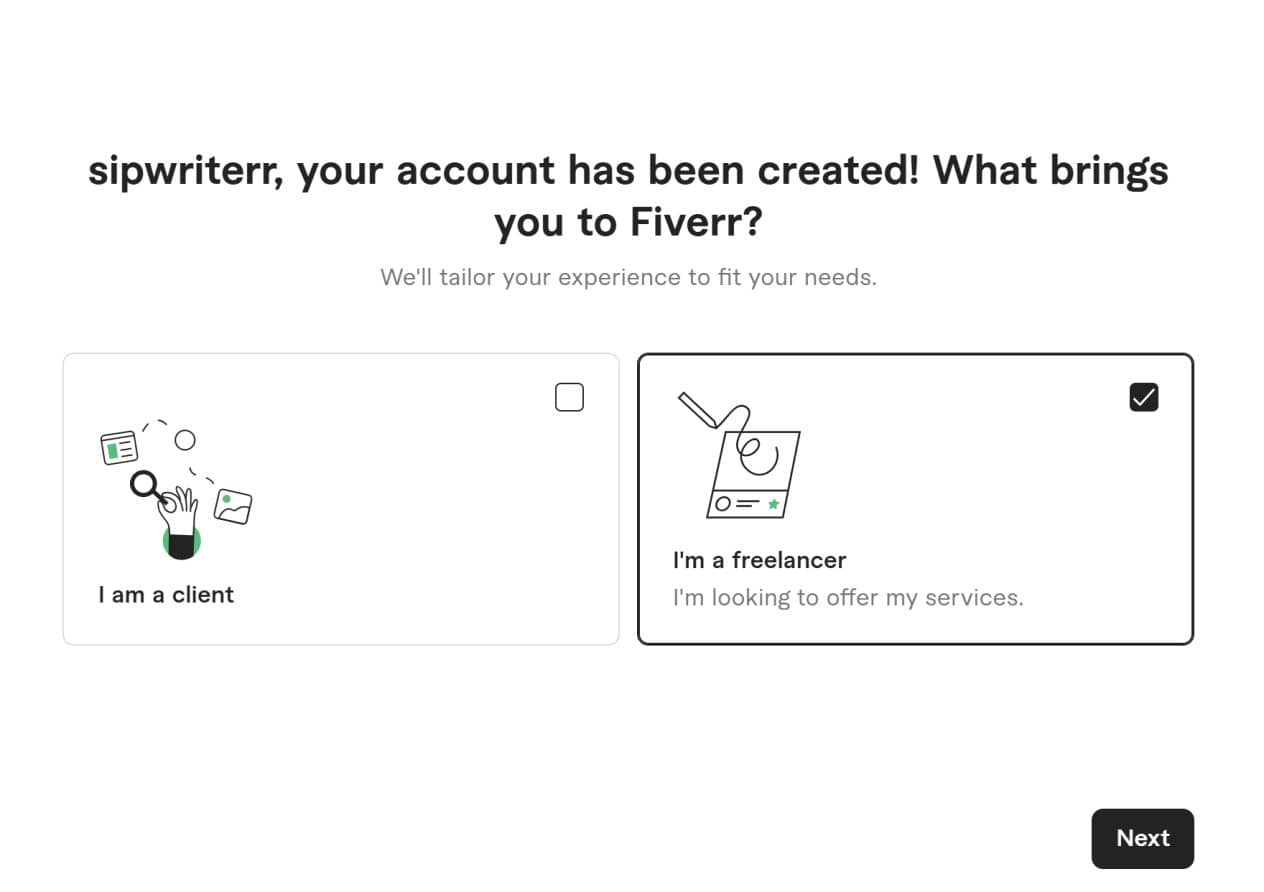Image resolution: width=1264 pixels, height=892 pixels.
Task: Check the 'I am a client' checkbox
Action: [569, 397]
